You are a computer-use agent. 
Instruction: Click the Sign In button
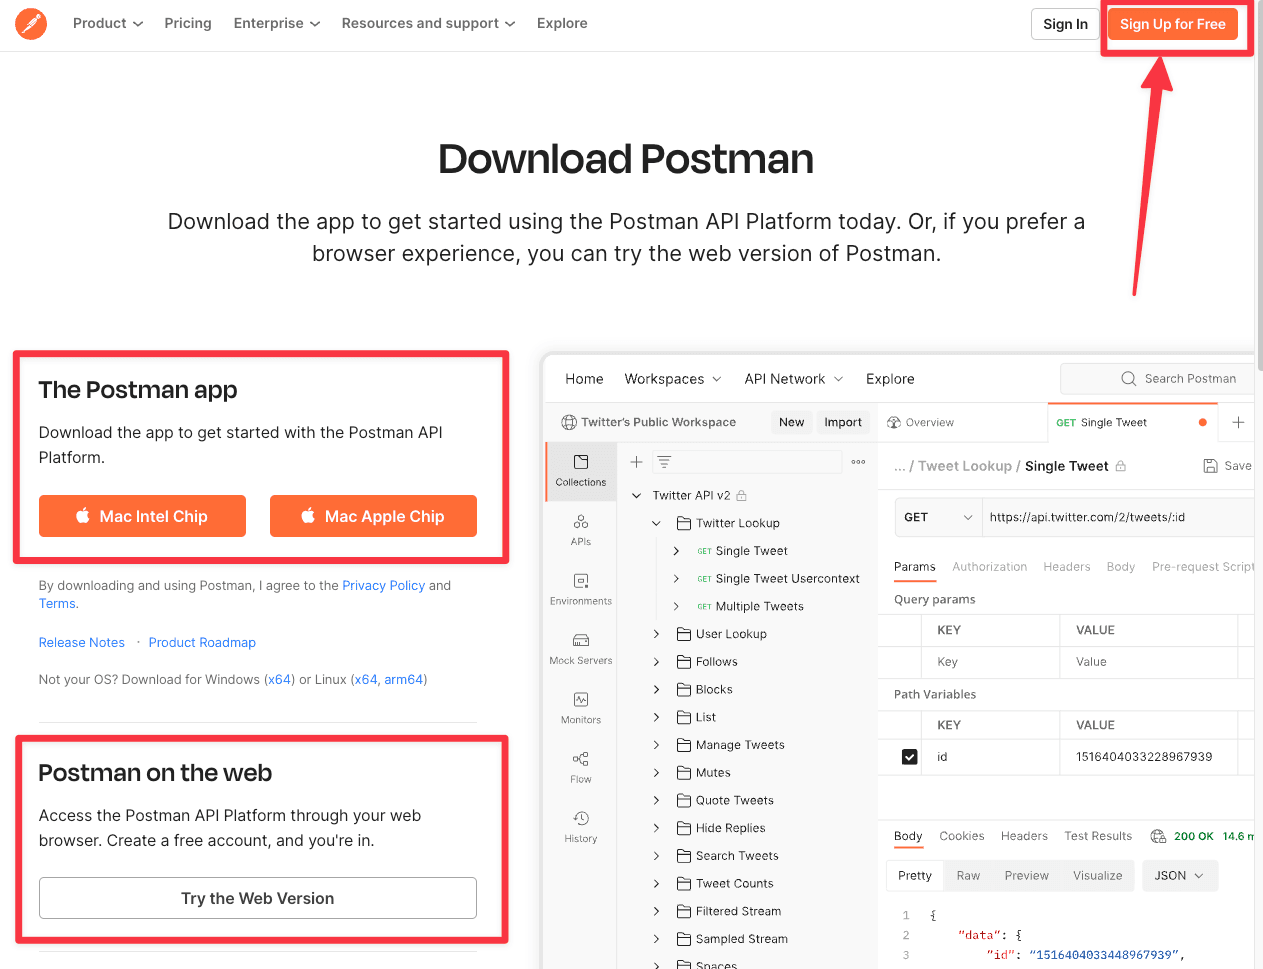1065,24
